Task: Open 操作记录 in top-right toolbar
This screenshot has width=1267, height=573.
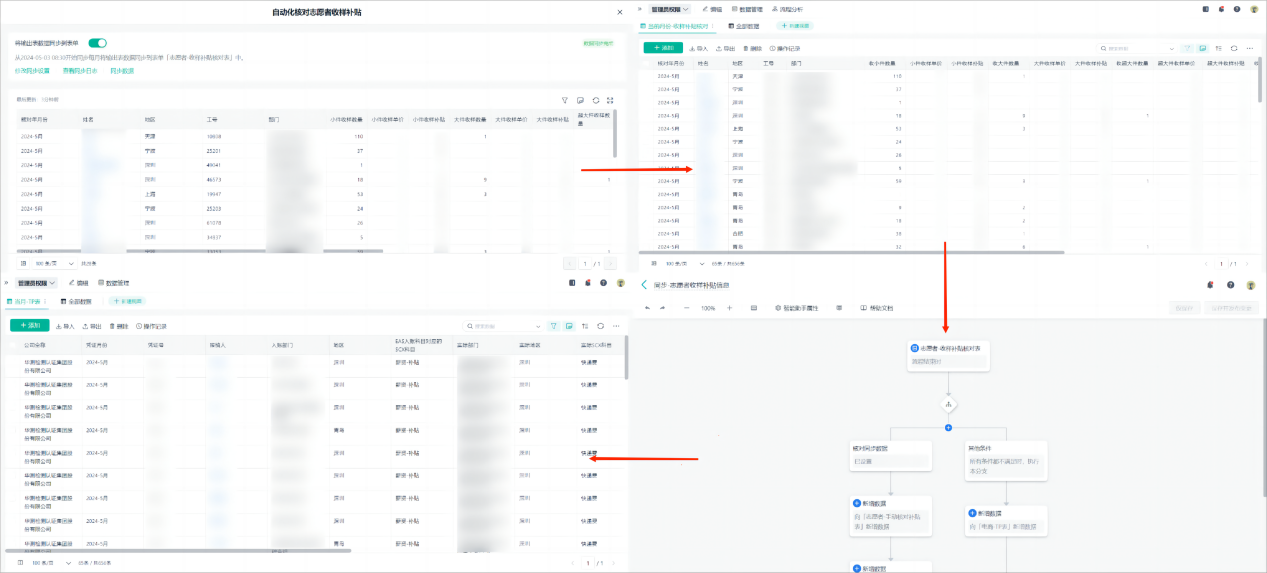Action: [784, 48]
